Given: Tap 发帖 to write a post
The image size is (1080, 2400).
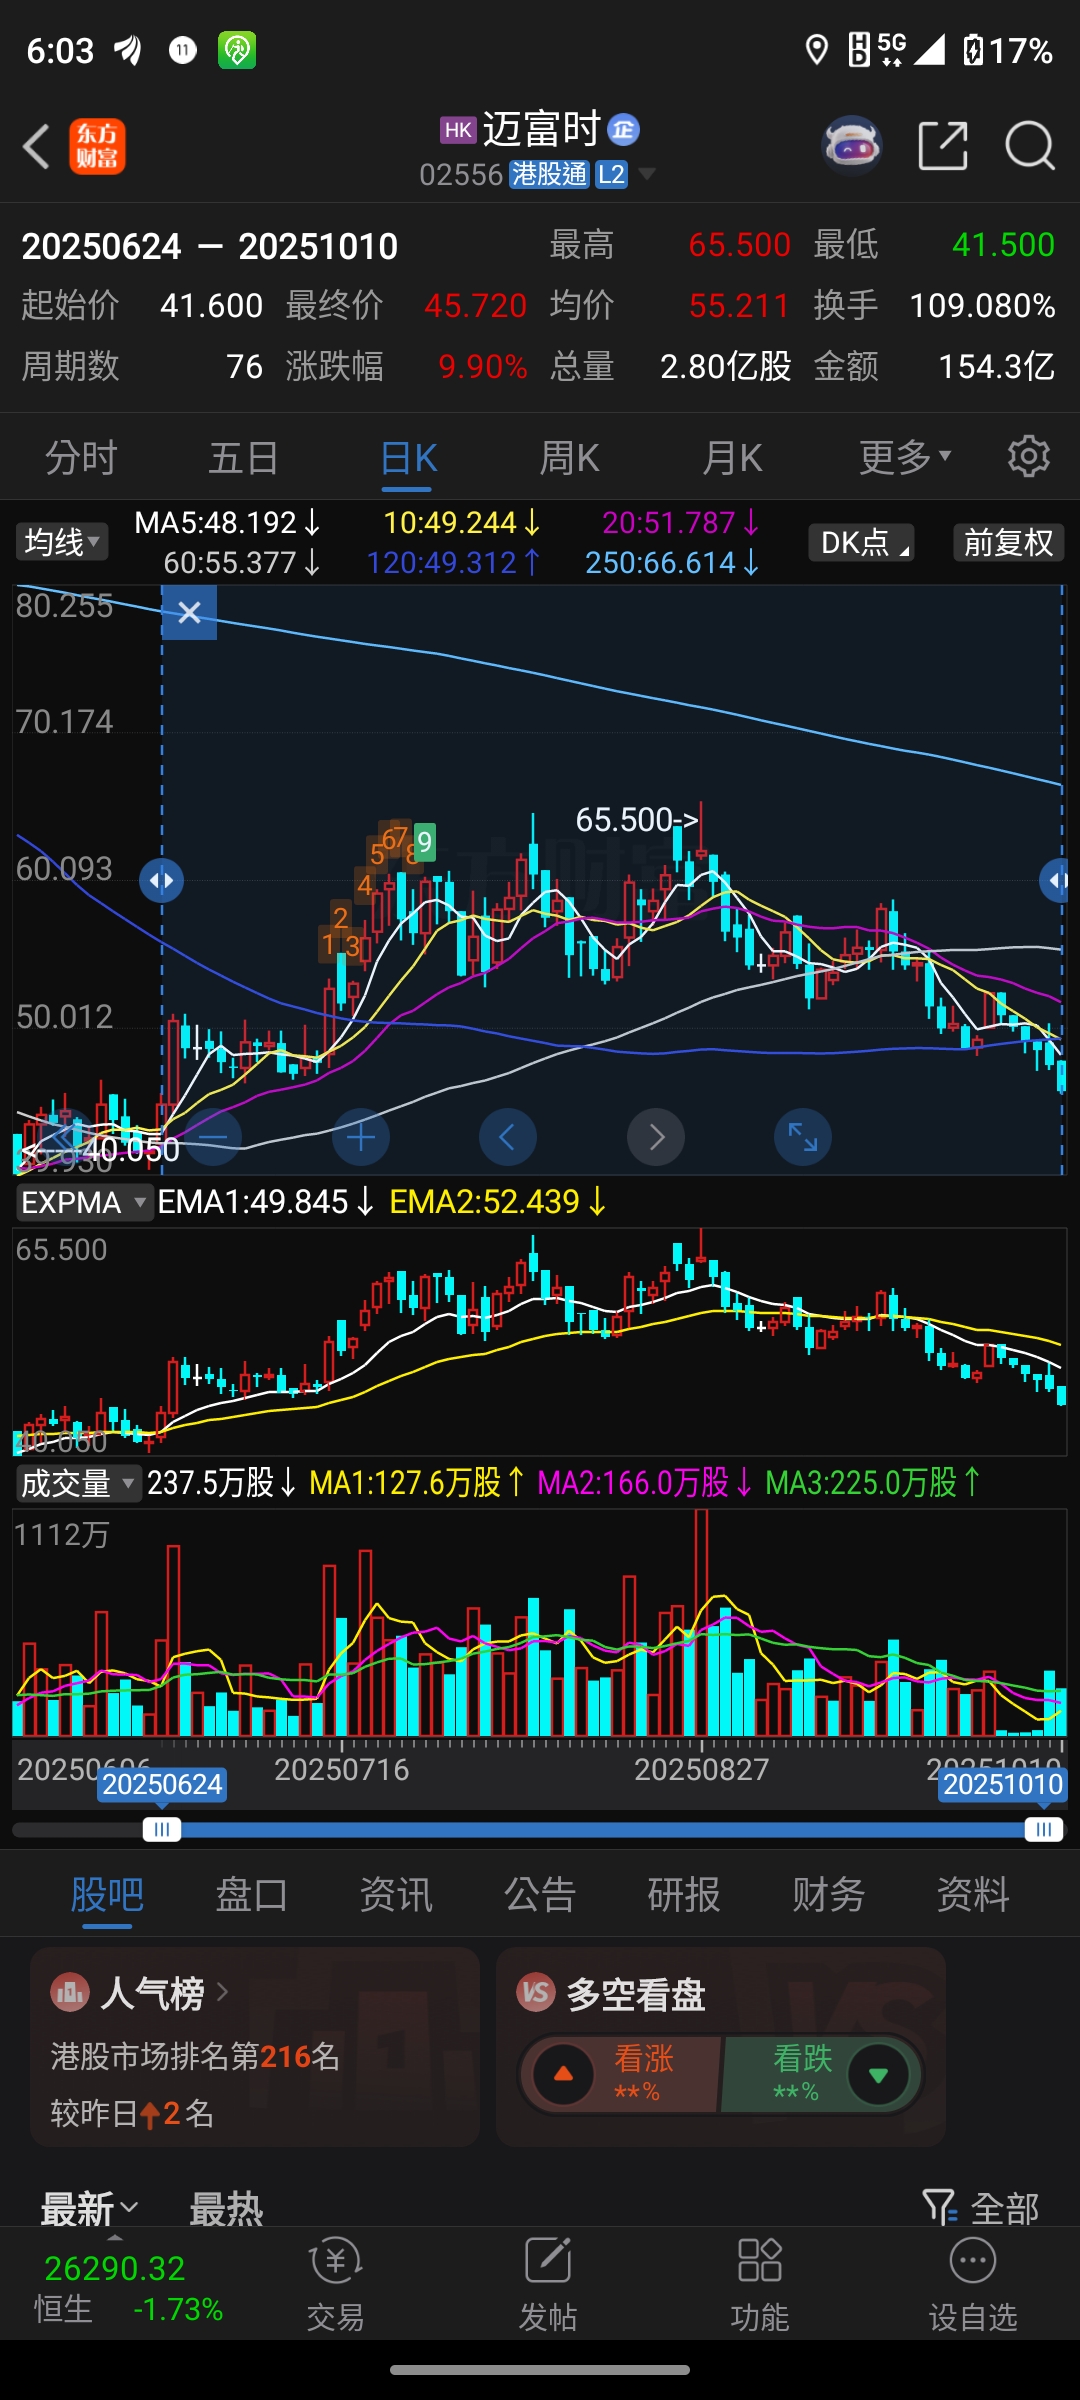Looking at the screenshot, I should (548, 2284).
